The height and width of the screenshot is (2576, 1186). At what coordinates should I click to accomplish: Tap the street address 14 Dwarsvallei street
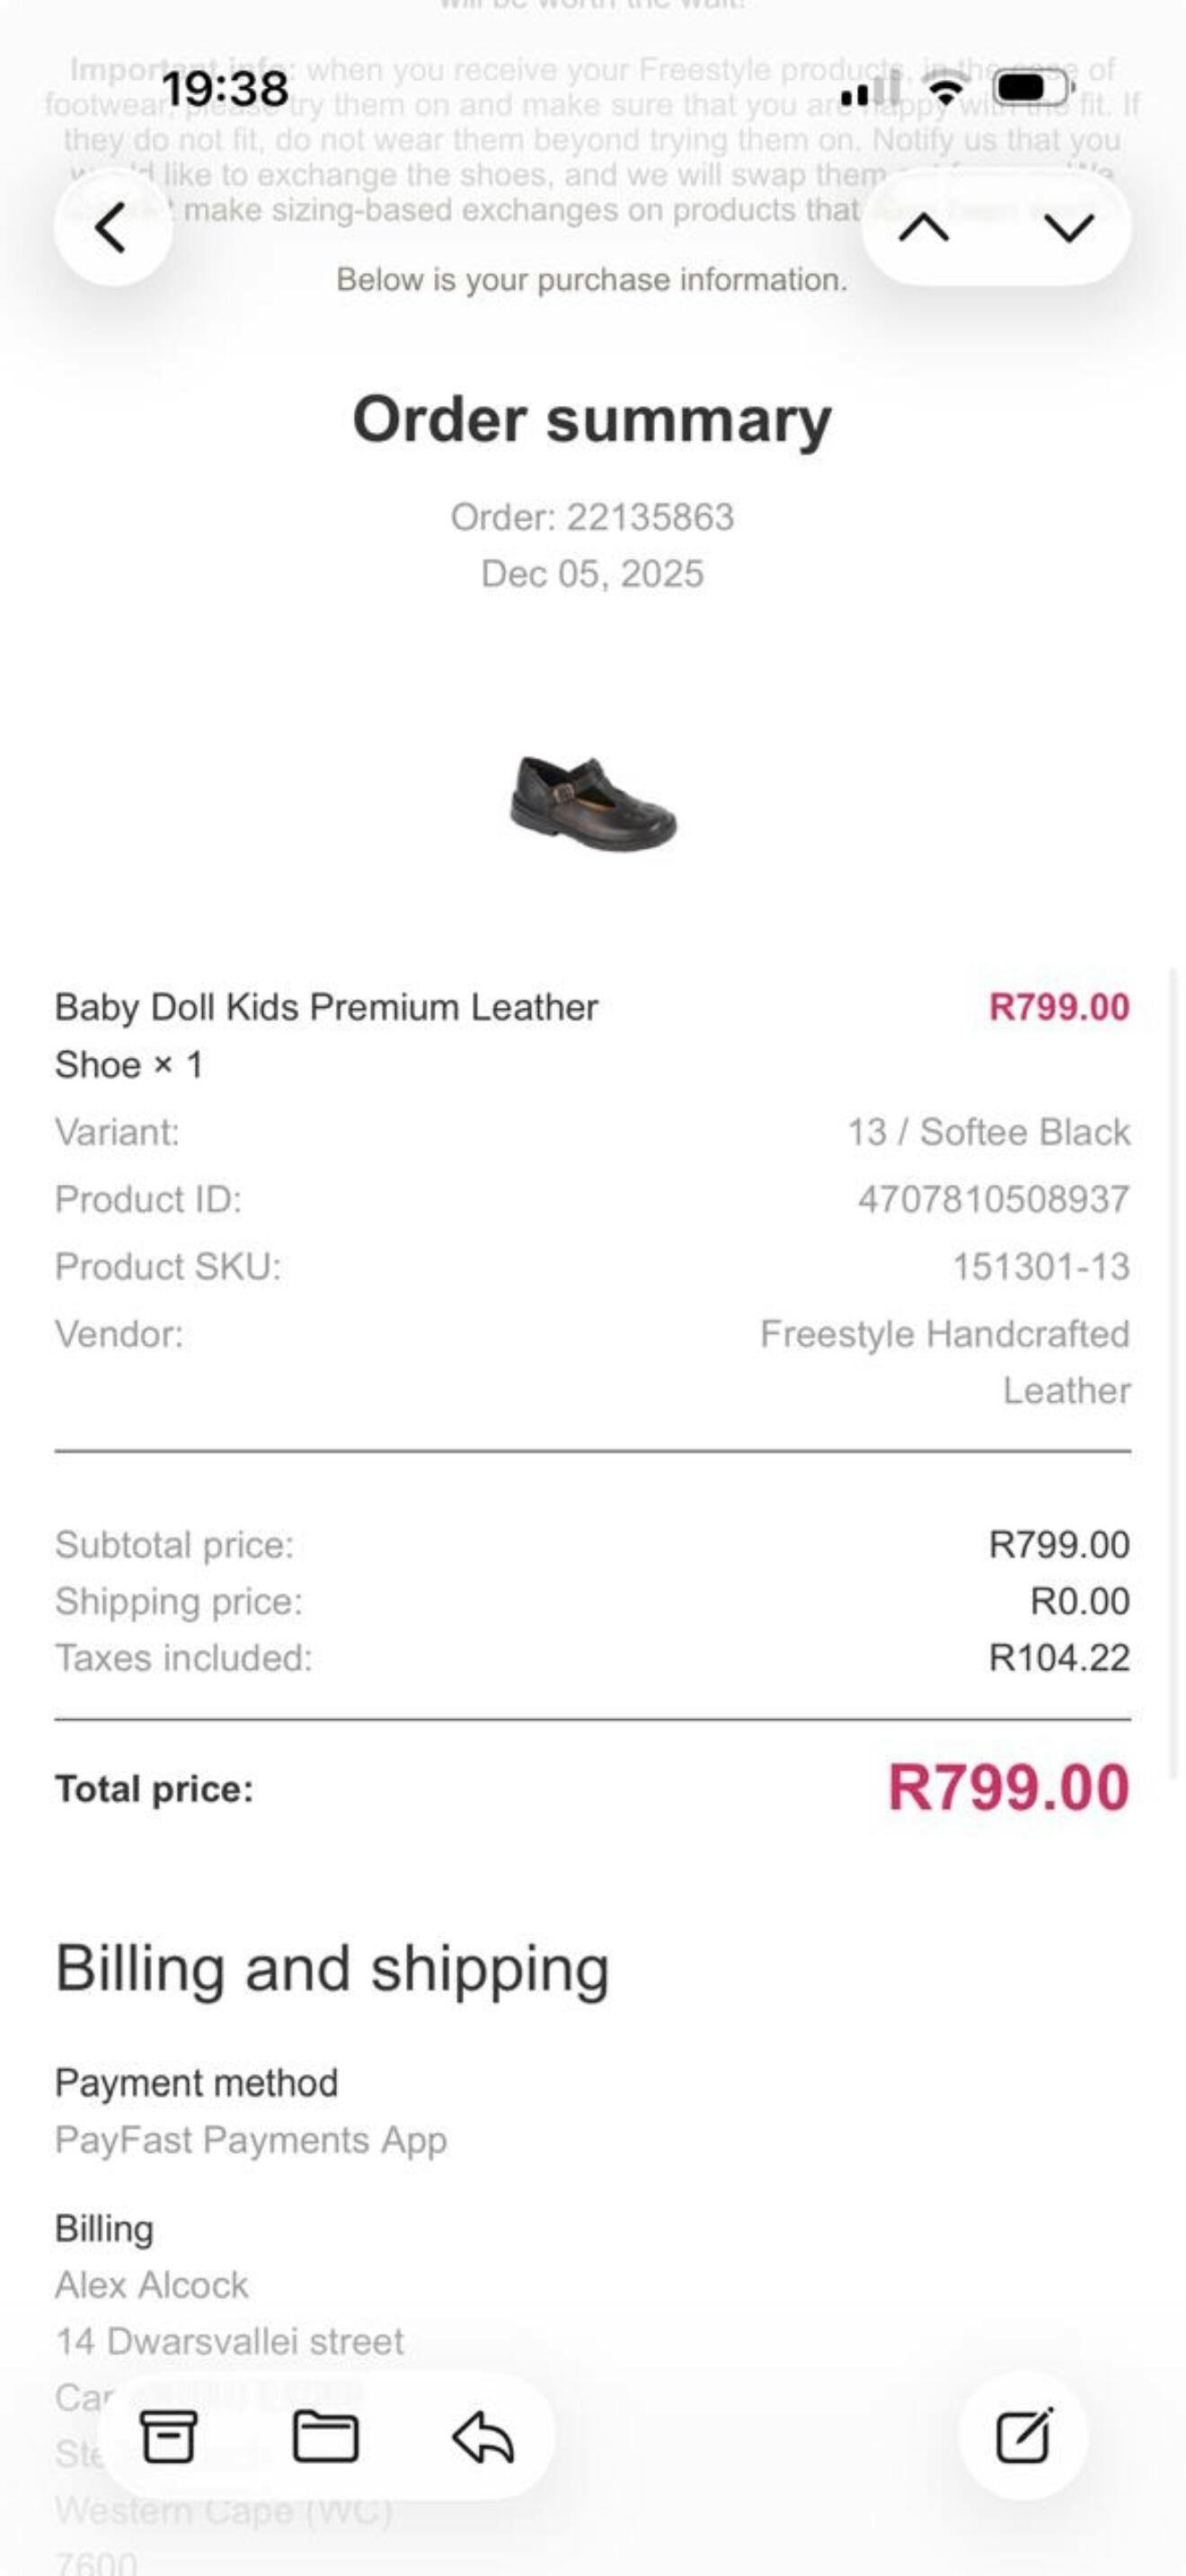tap(229, 2341)
